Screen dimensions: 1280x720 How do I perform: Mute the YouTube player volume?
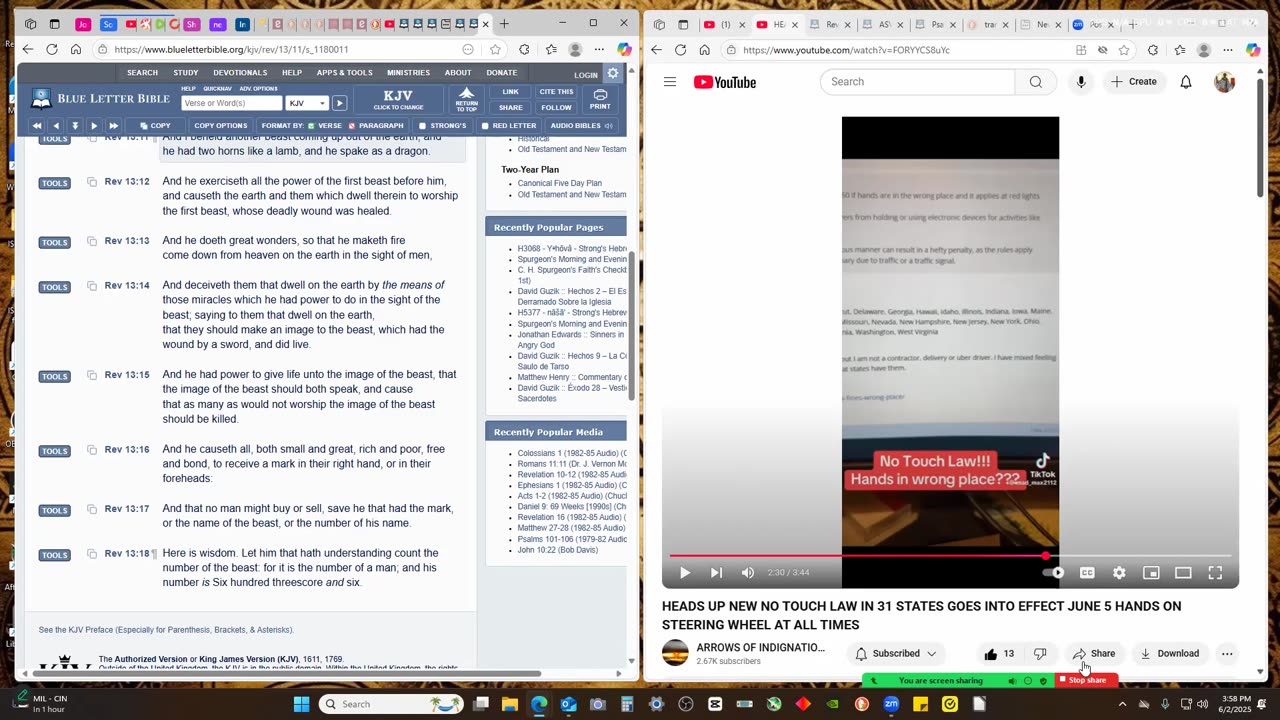click(x=748, y=573)
